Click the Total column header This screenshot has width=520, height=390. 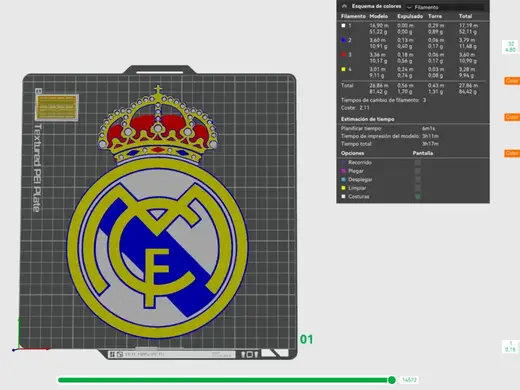click(465, 16)
